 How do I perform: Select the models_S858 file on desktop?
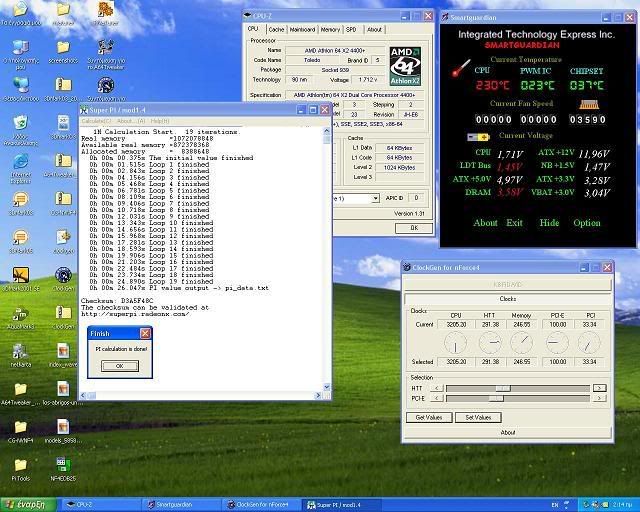coord(63,427)
